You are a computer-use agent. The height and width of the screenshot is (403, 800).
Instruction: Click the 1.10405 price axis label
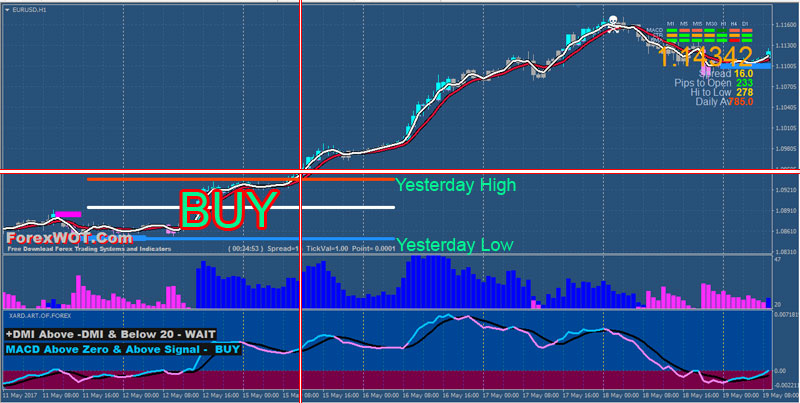[786, 108]
